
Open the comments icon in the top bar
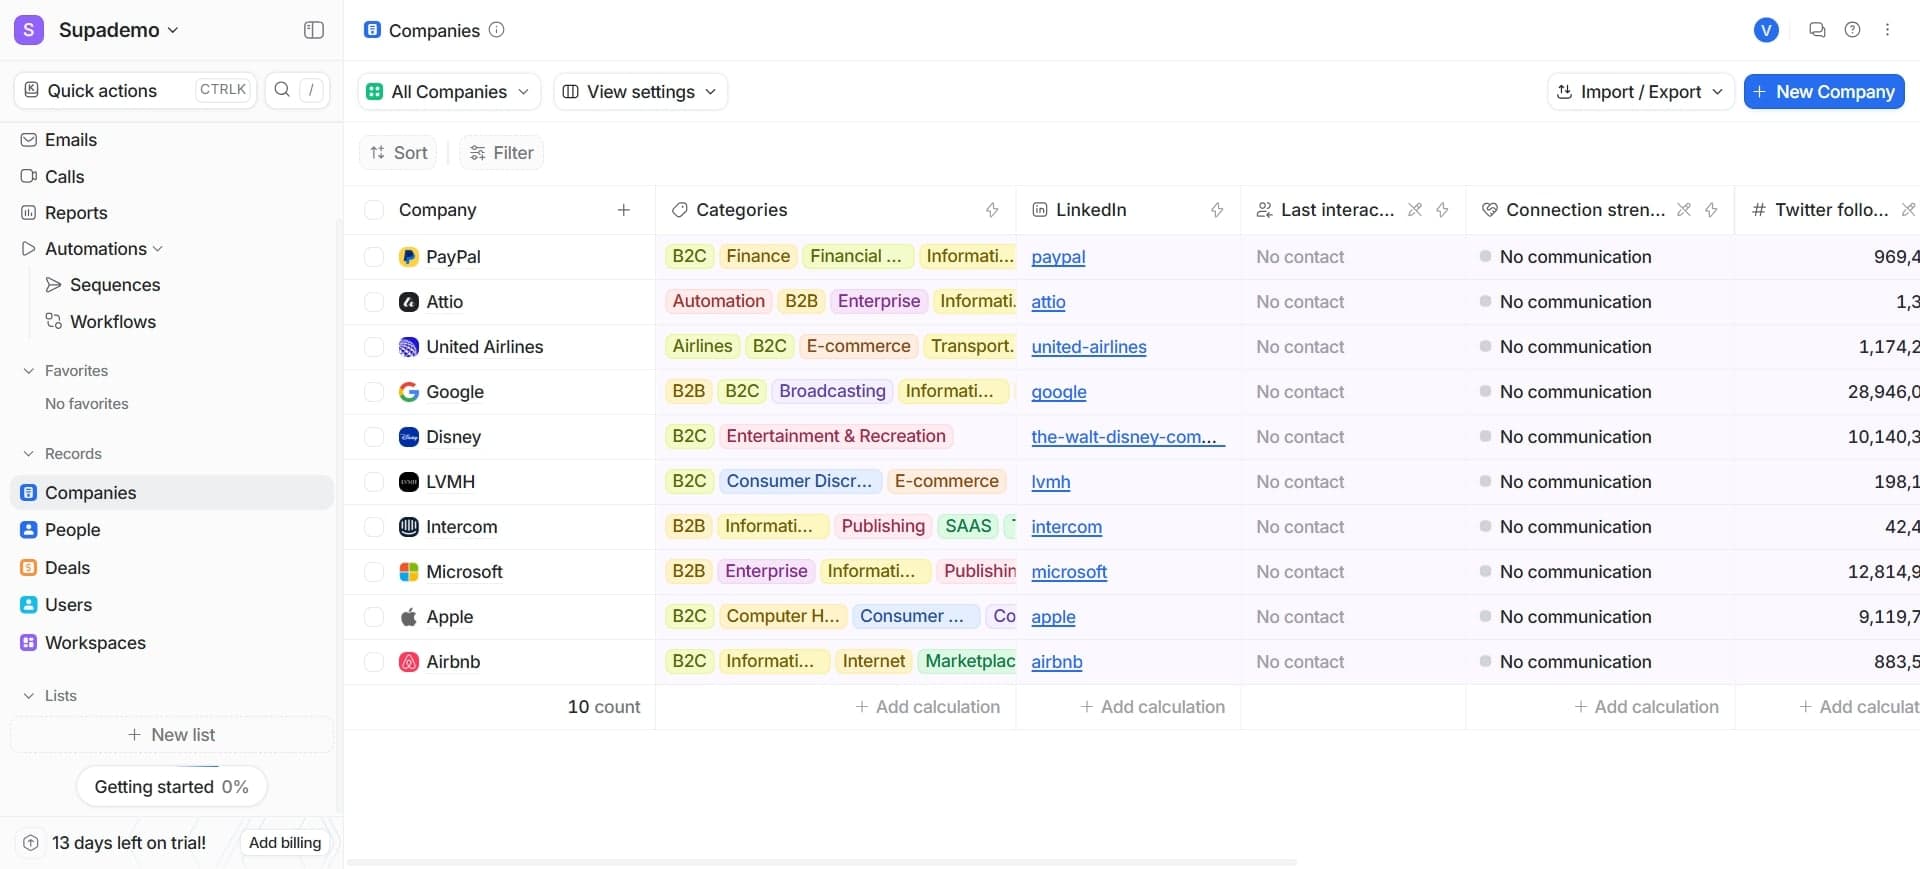click(x=1817, y=30)
